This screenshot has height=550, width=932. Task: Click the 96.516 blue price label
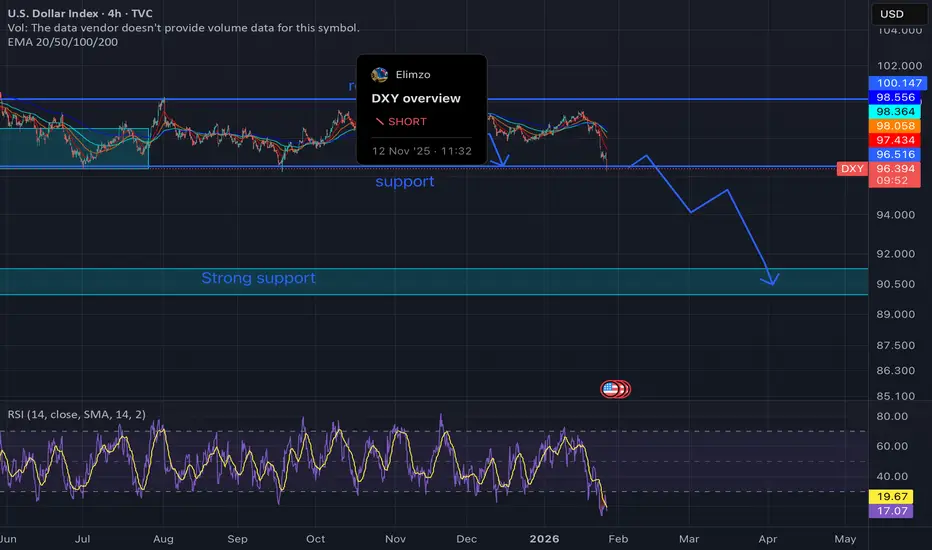click(x=895, y=154)
